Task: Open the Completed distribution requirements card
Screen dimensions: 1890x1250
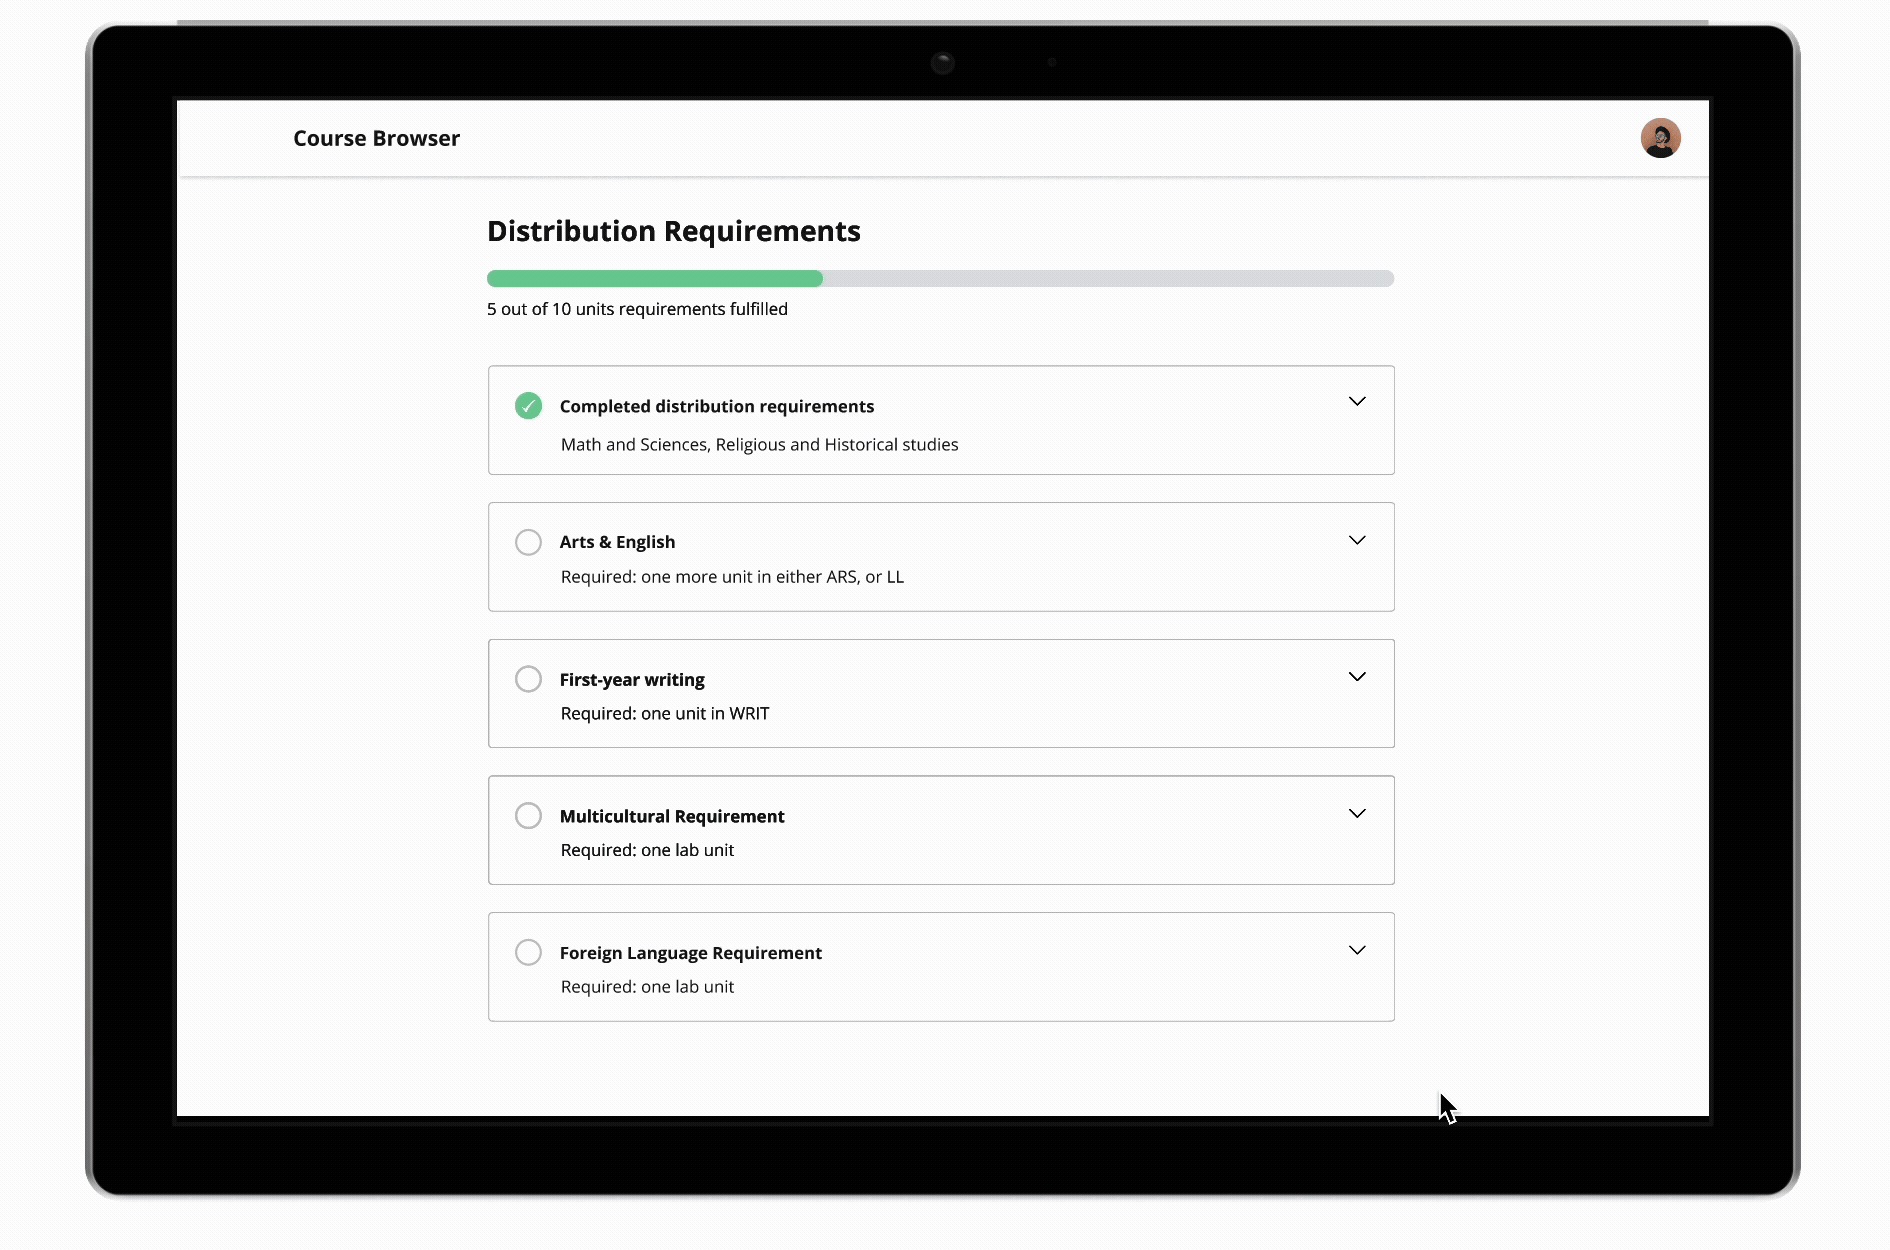Action: (940, 420)
